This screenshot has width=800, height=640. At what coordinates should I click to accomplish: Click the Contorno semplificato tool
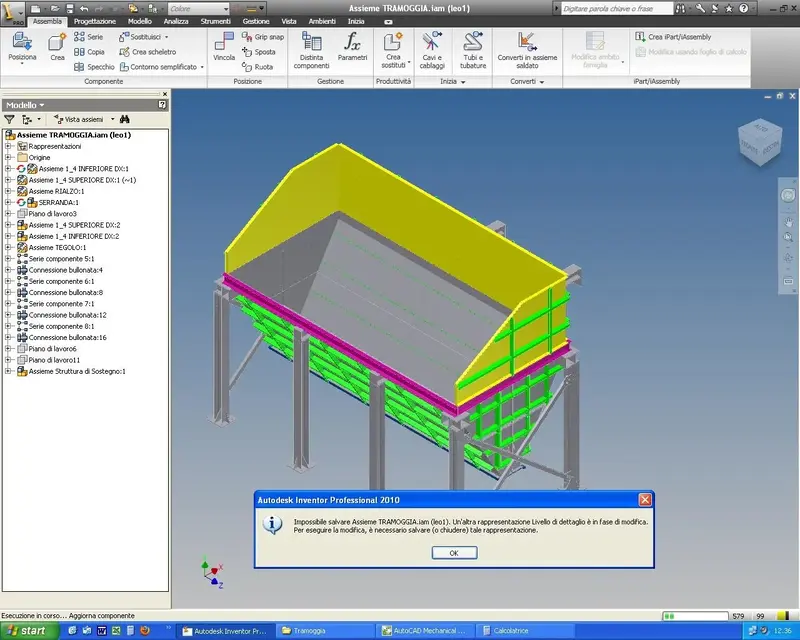161,67
